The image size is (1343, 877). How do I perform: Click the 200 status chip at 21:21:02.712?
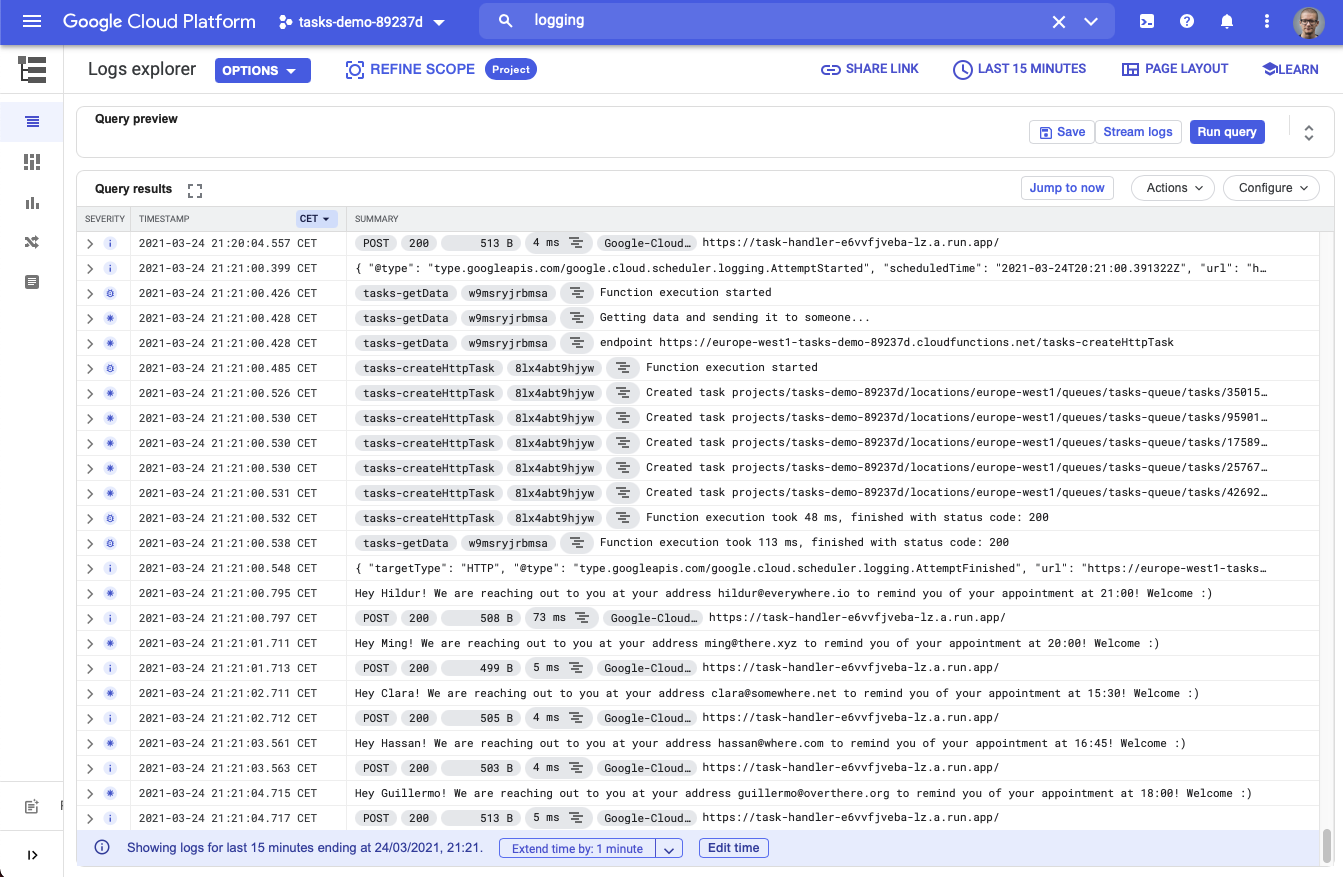click(419, 718)
